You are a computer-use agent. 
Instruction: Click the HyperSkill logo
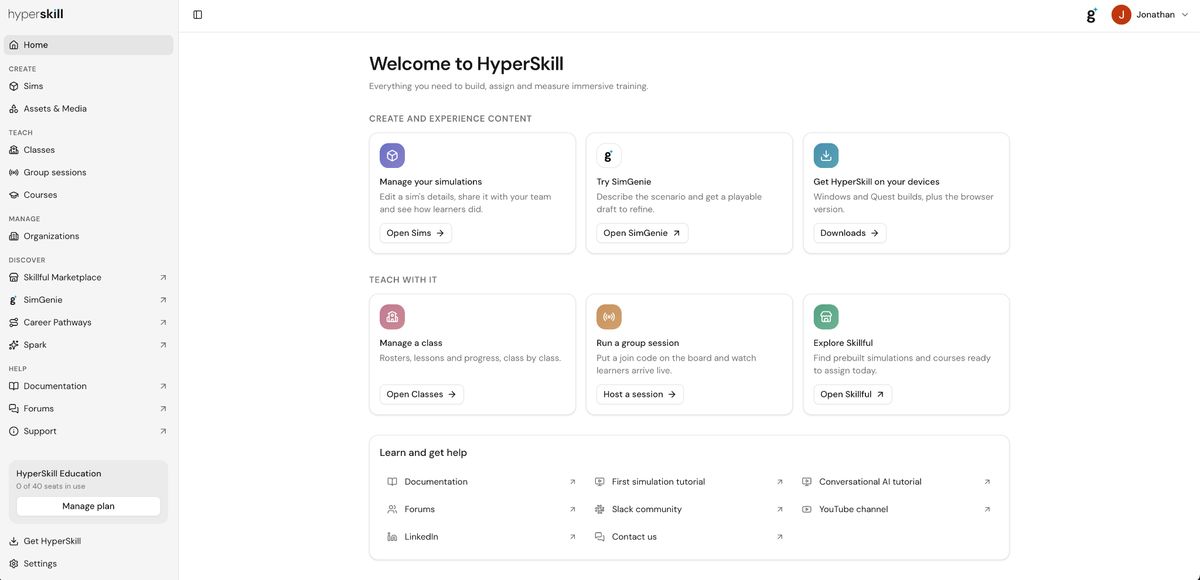click(x=36, y=15)
